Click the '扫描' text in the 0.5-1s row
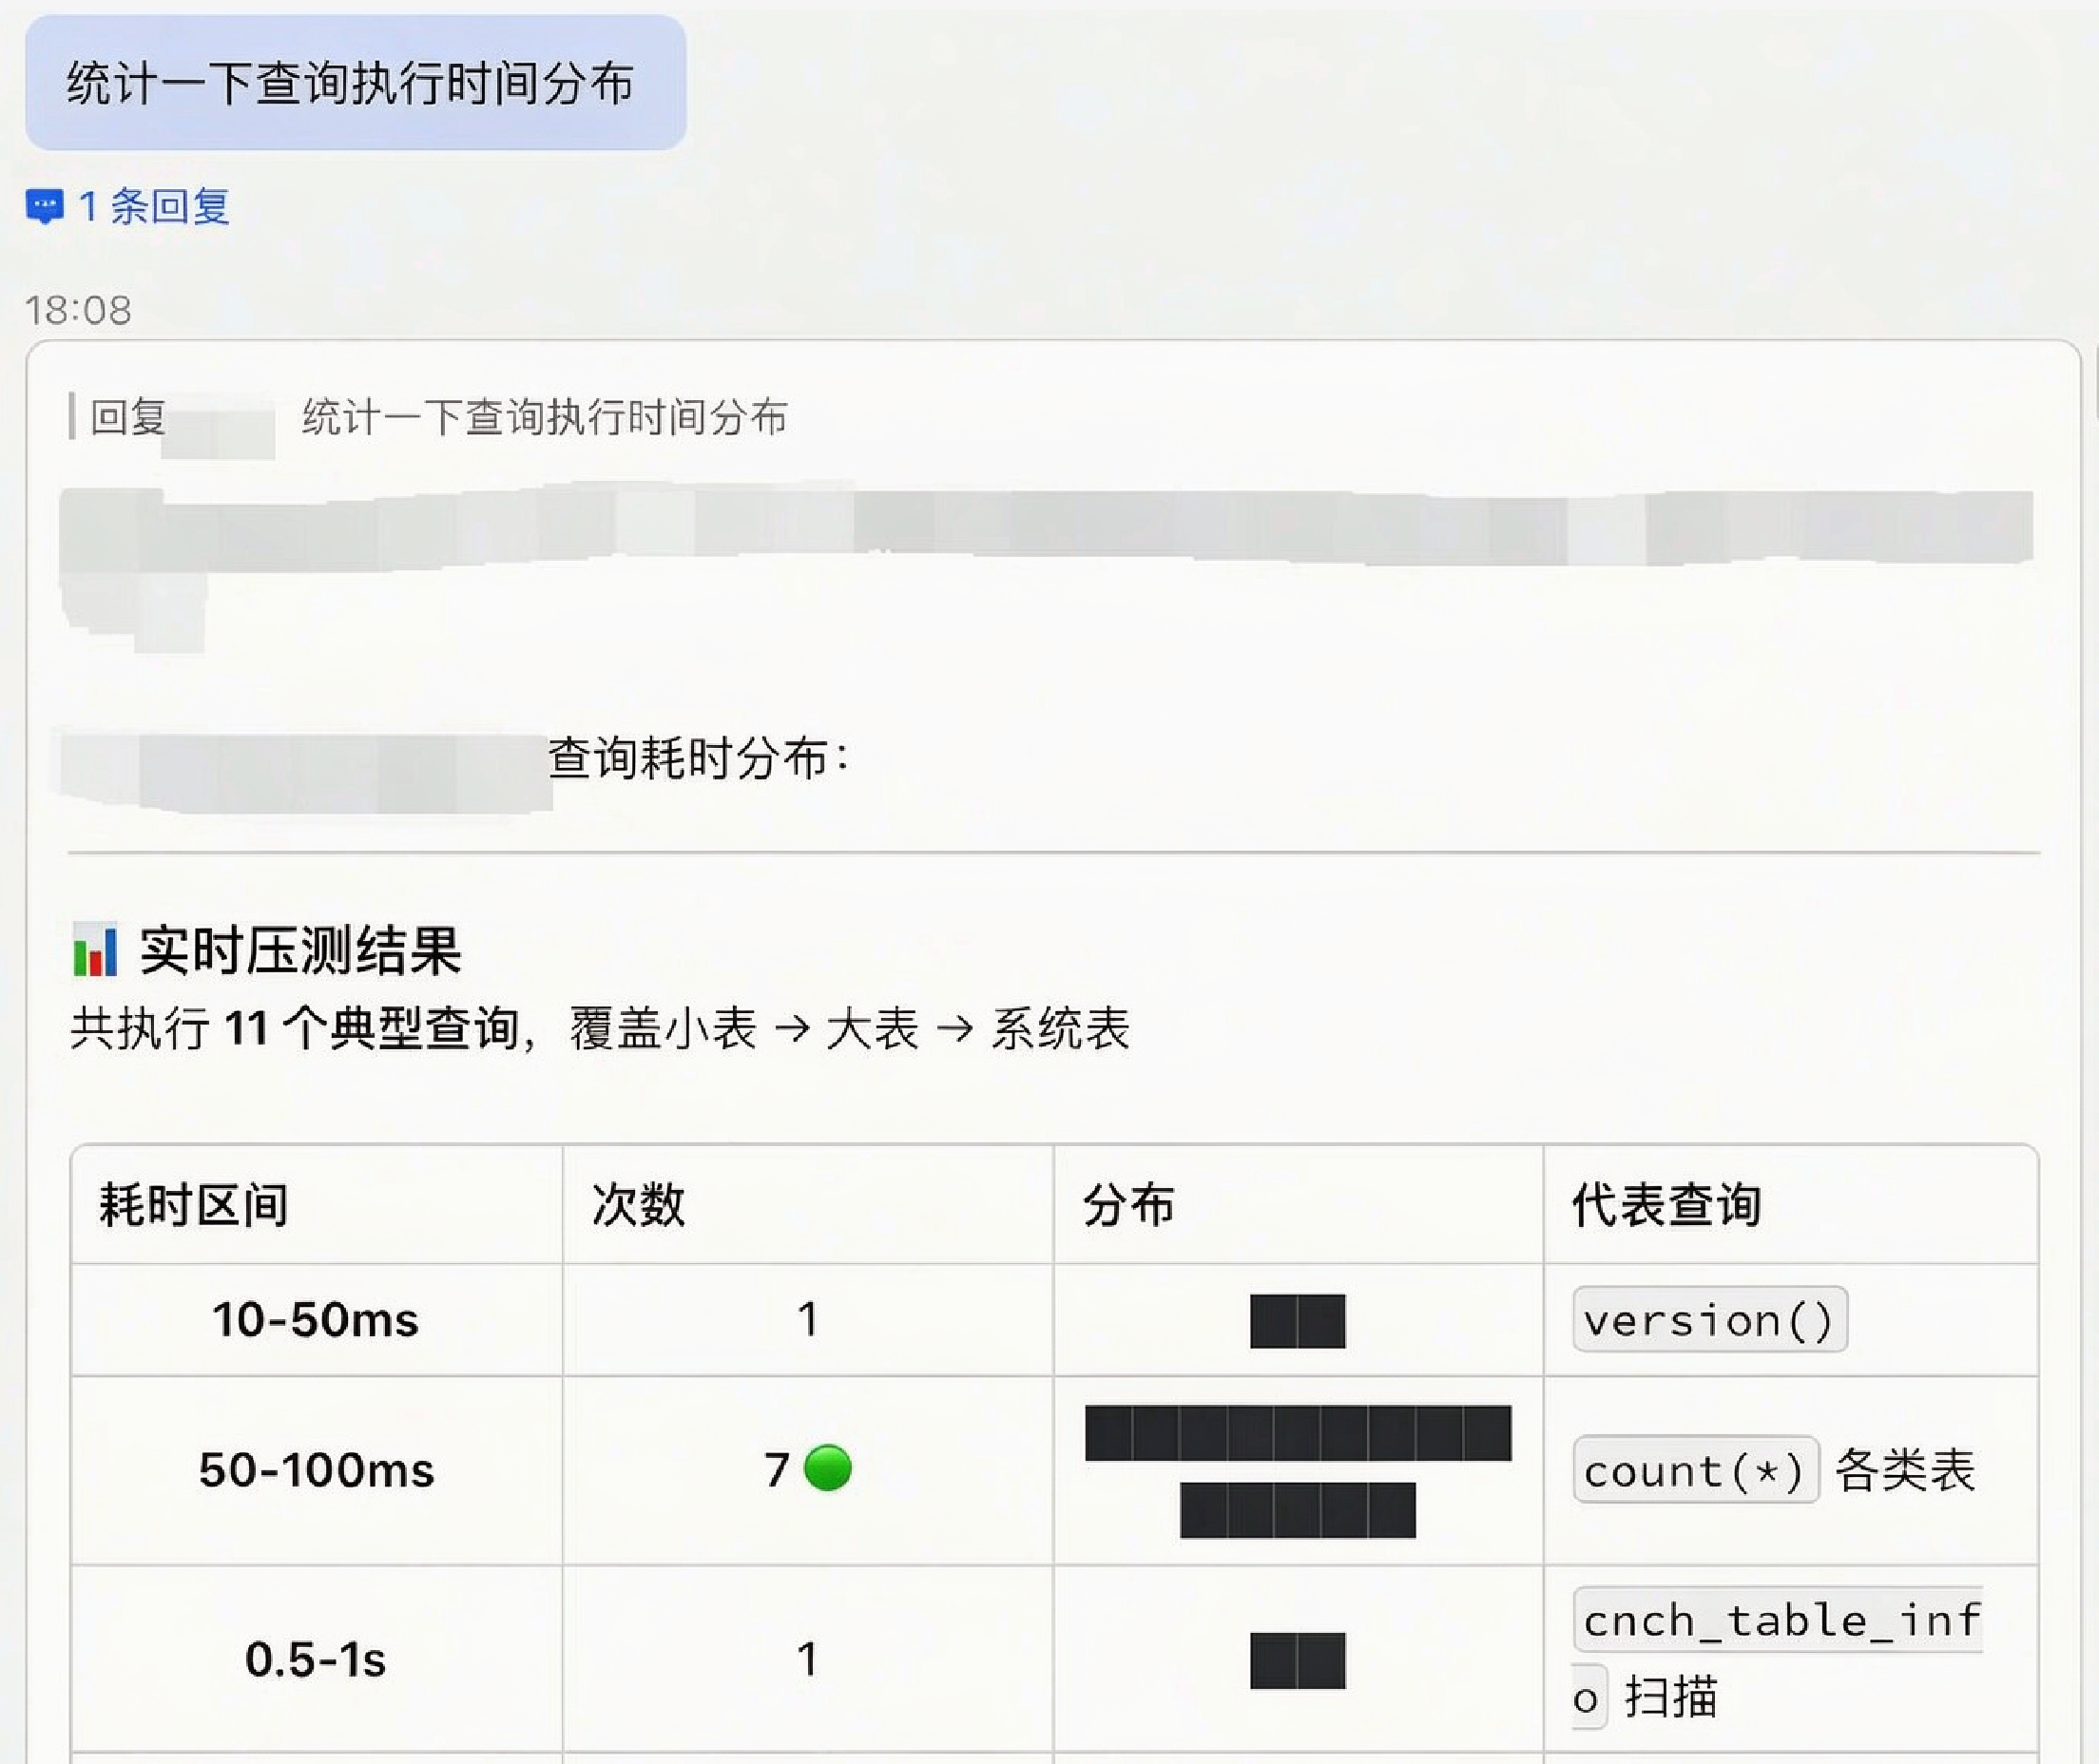The image size is (2099, 1764). click(1672, 1697)
